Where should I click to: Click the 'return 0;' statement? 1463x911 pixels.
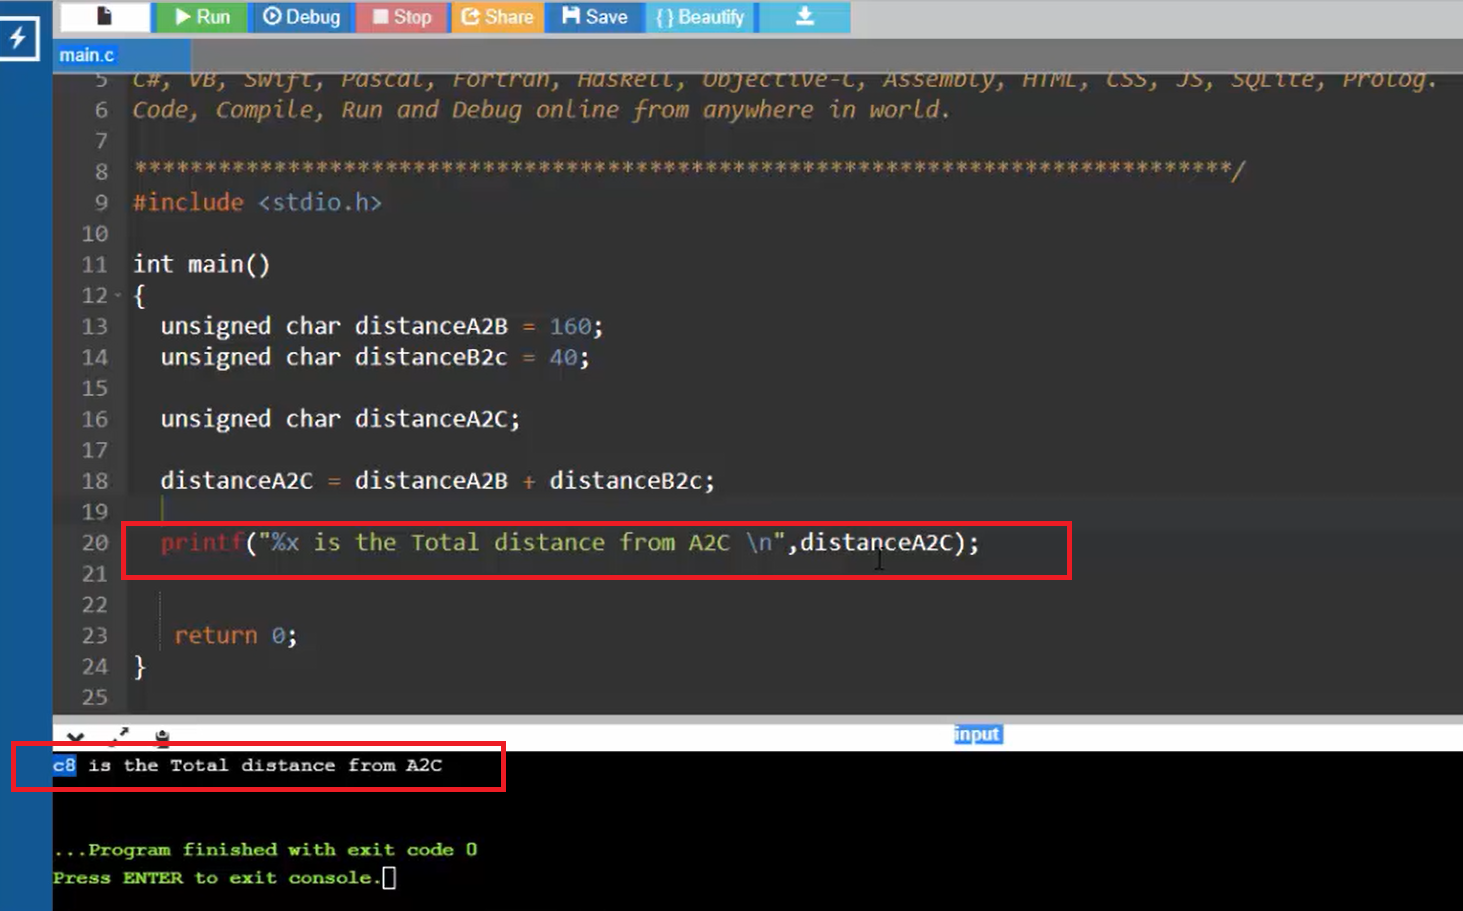pos(235,636)
